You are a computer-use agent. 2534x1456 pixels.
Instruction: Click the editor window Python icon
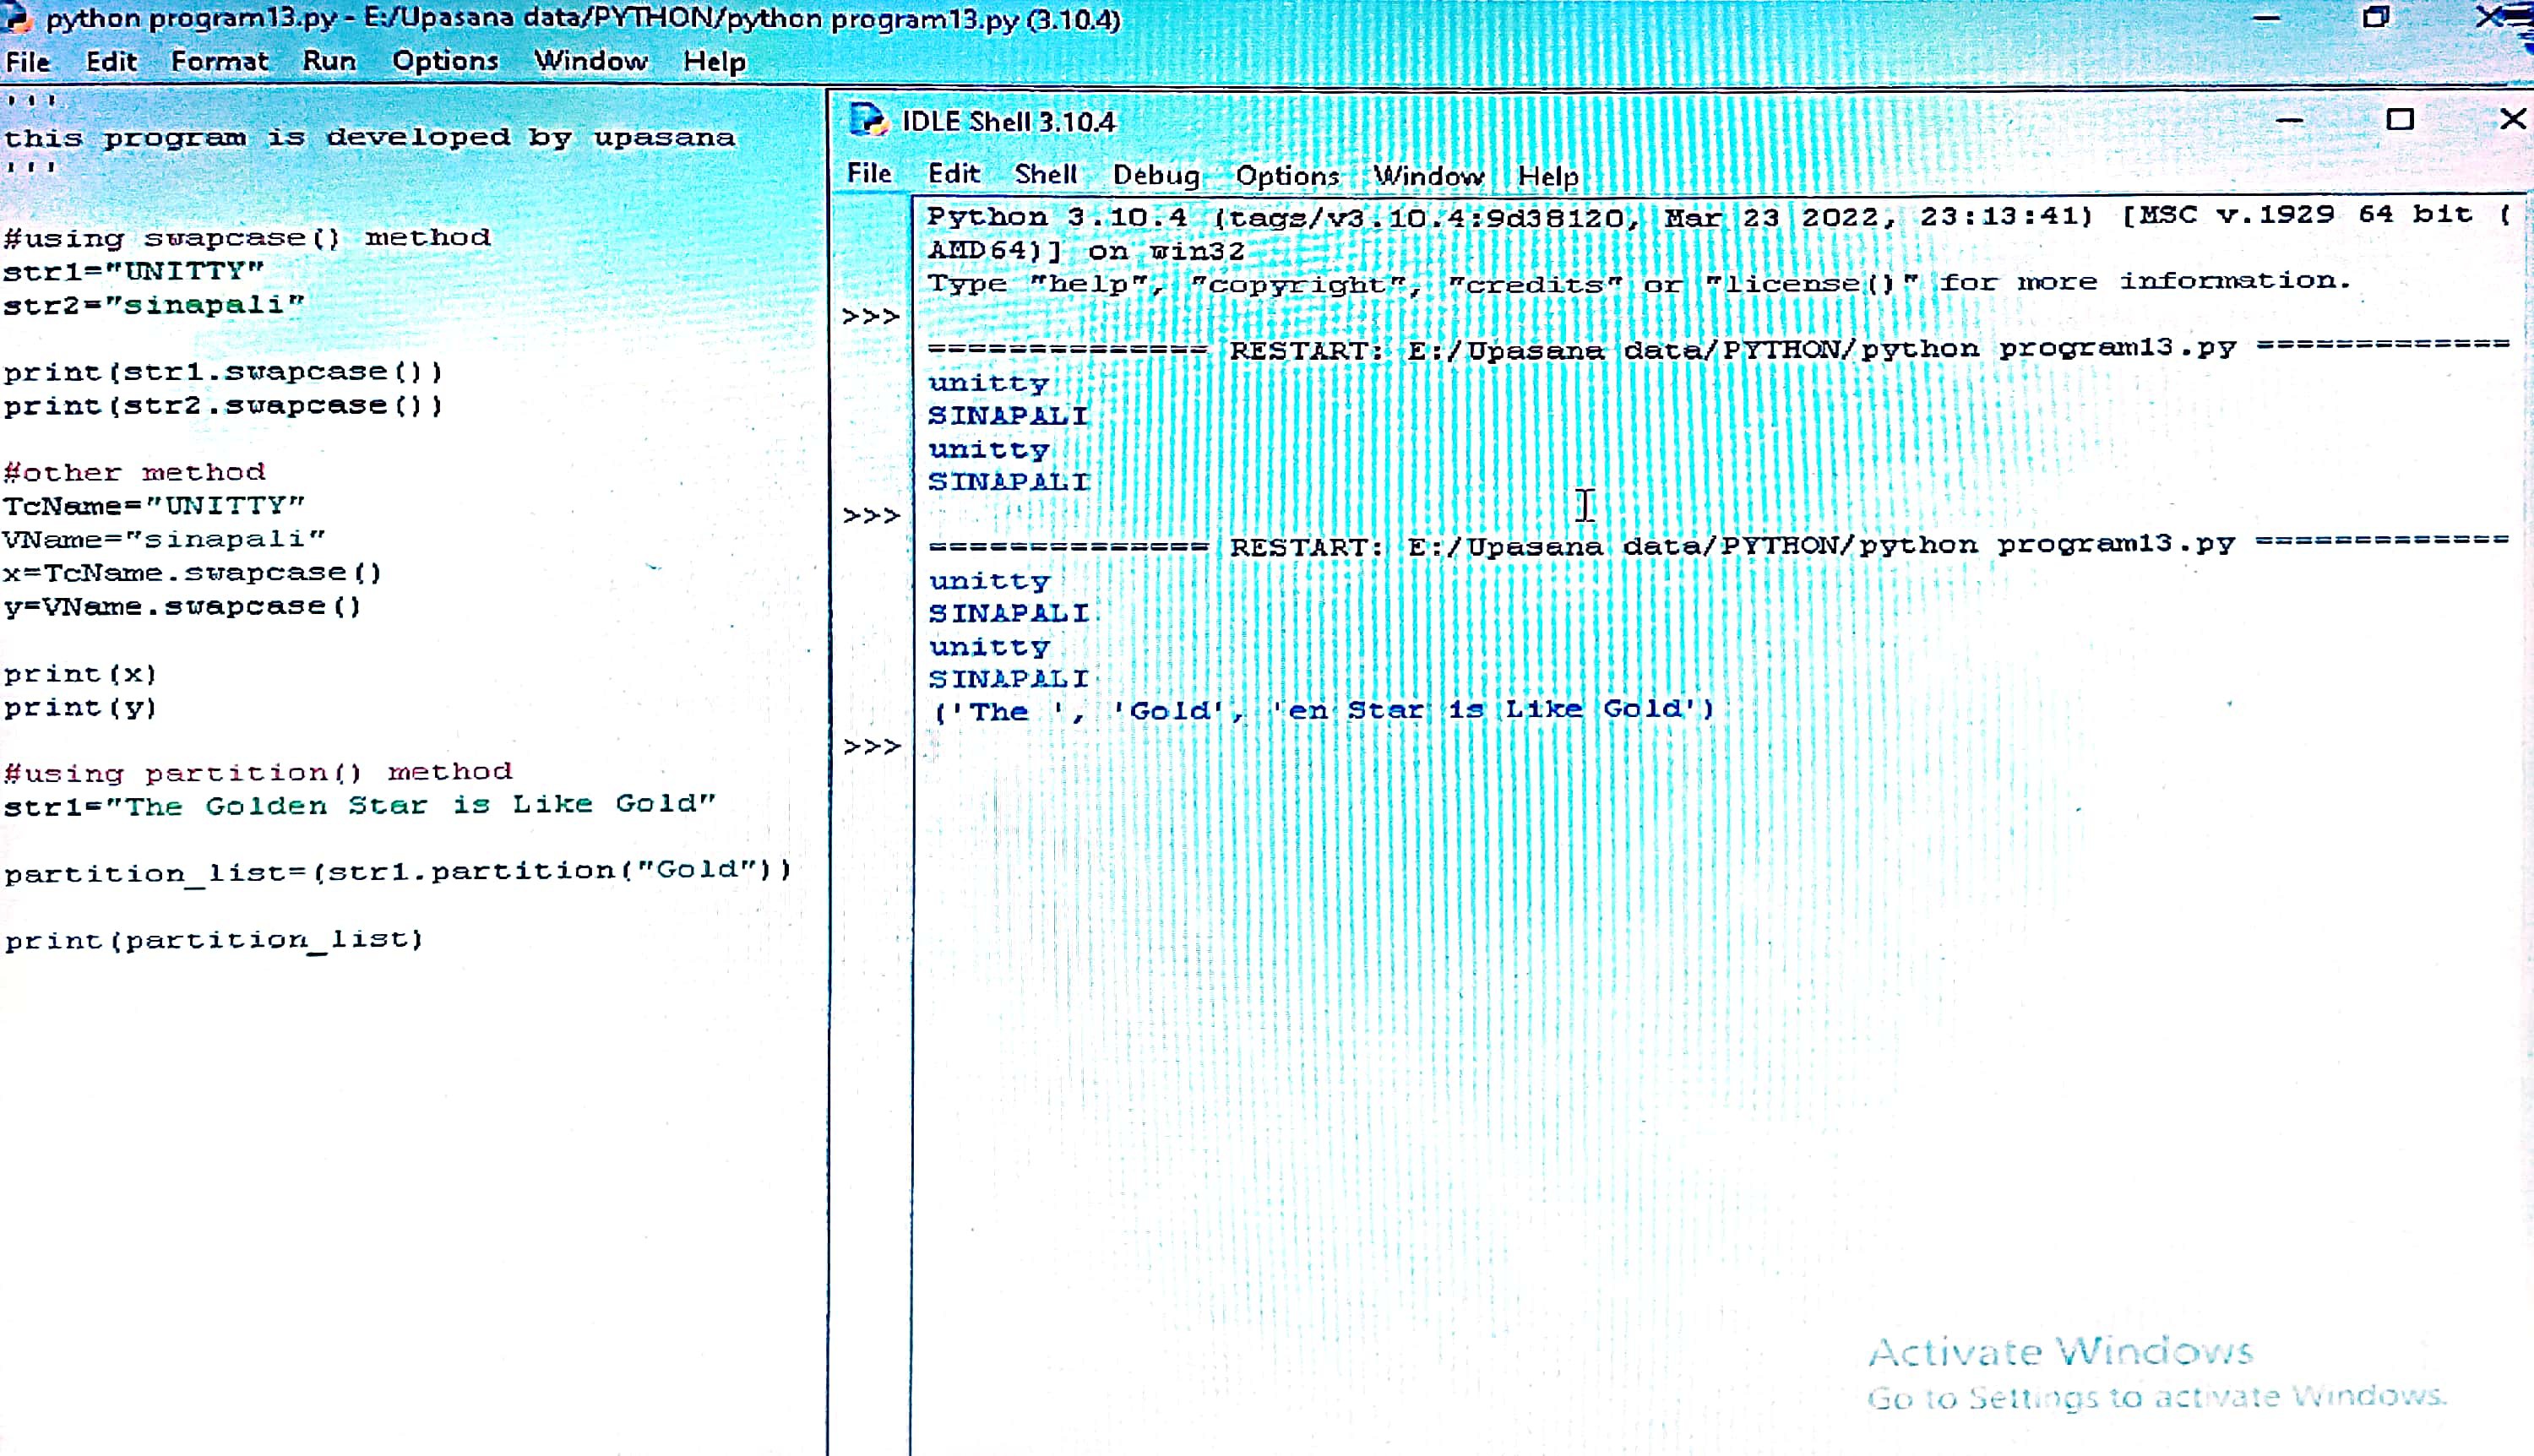(14, 18)
